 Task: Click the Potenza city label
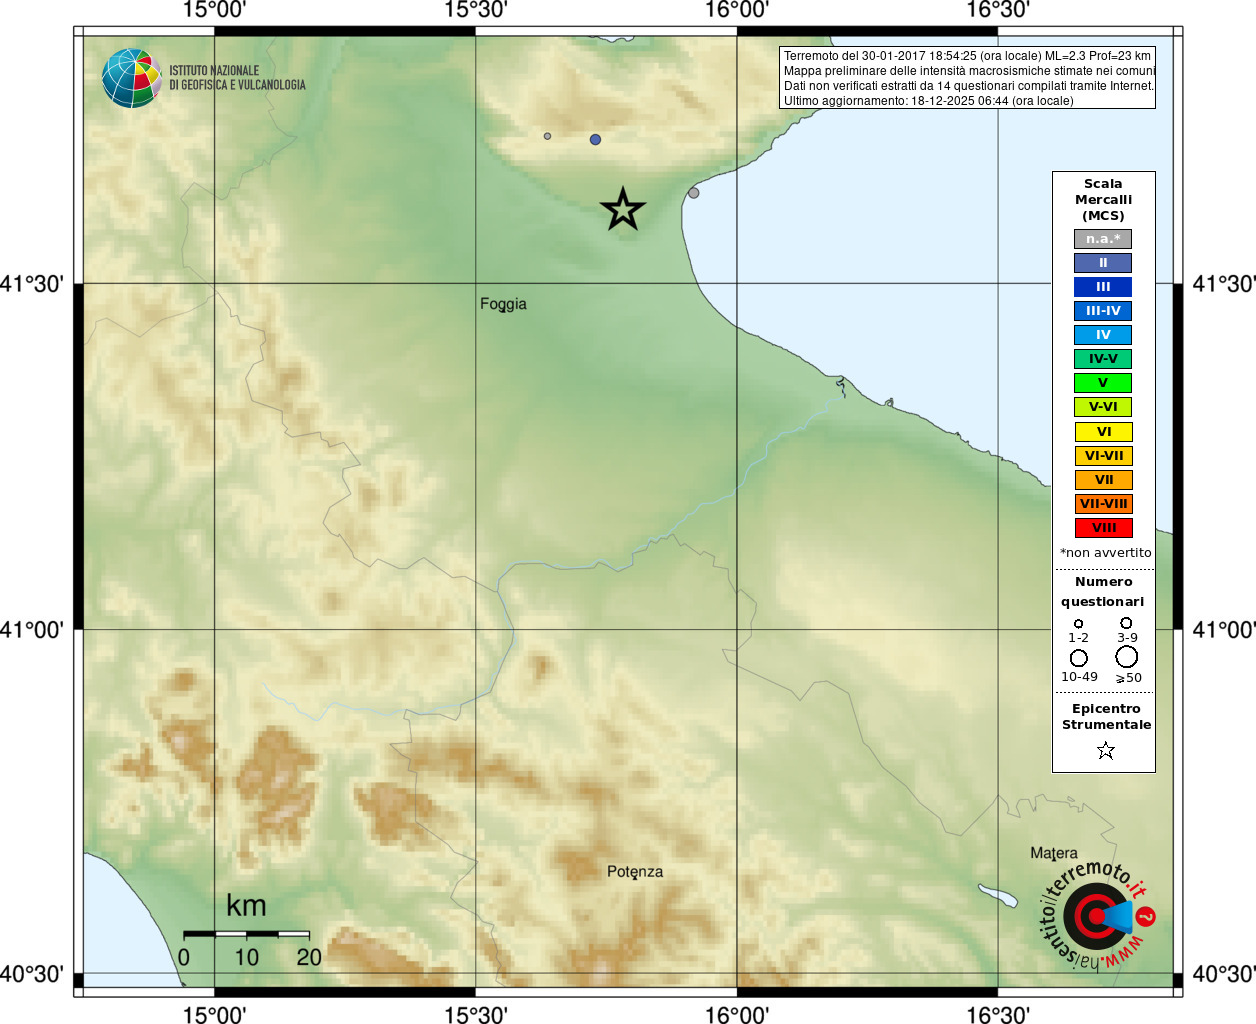[635, 872]
